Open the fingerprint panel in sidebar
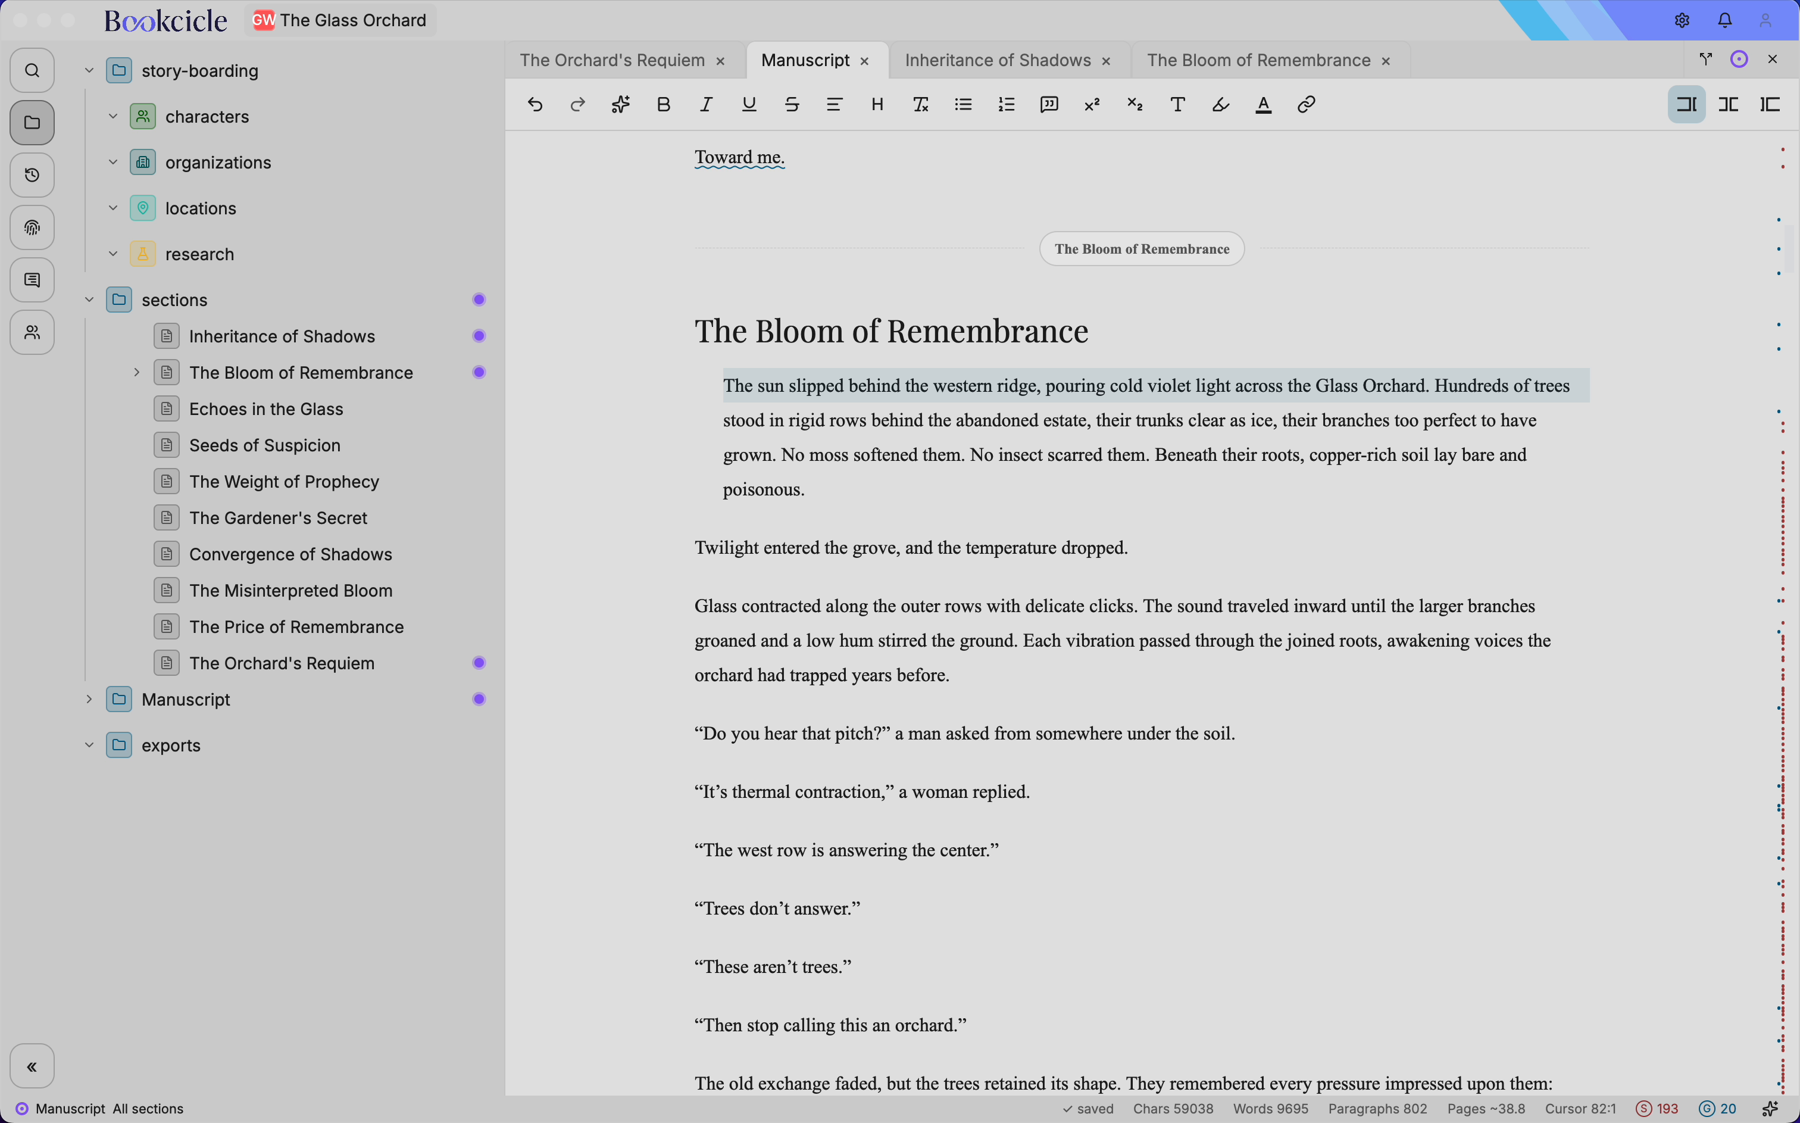Viewport: 1800px width, 1123px height. point(32,228)
